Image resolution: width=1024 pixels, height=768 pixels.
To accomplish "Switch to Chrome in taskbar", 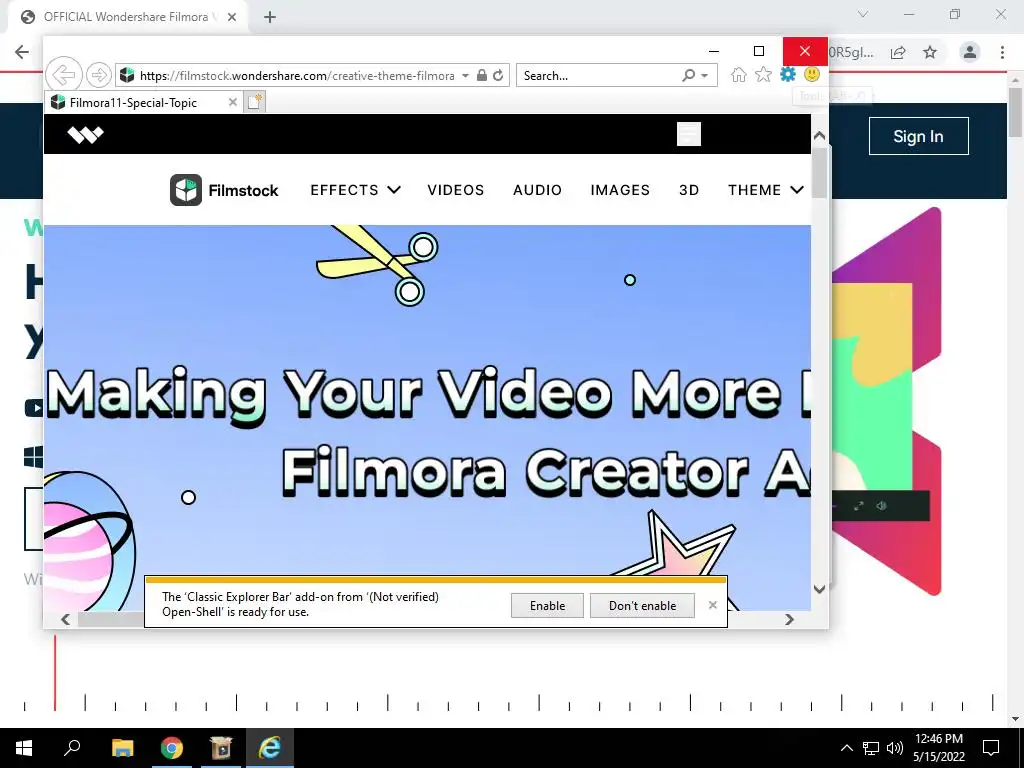I will [x=172, y=748].
